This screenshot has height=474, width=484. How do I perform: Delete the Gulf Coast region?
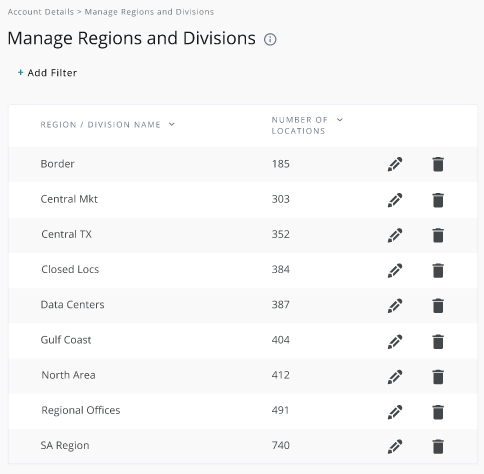point(438,341)
